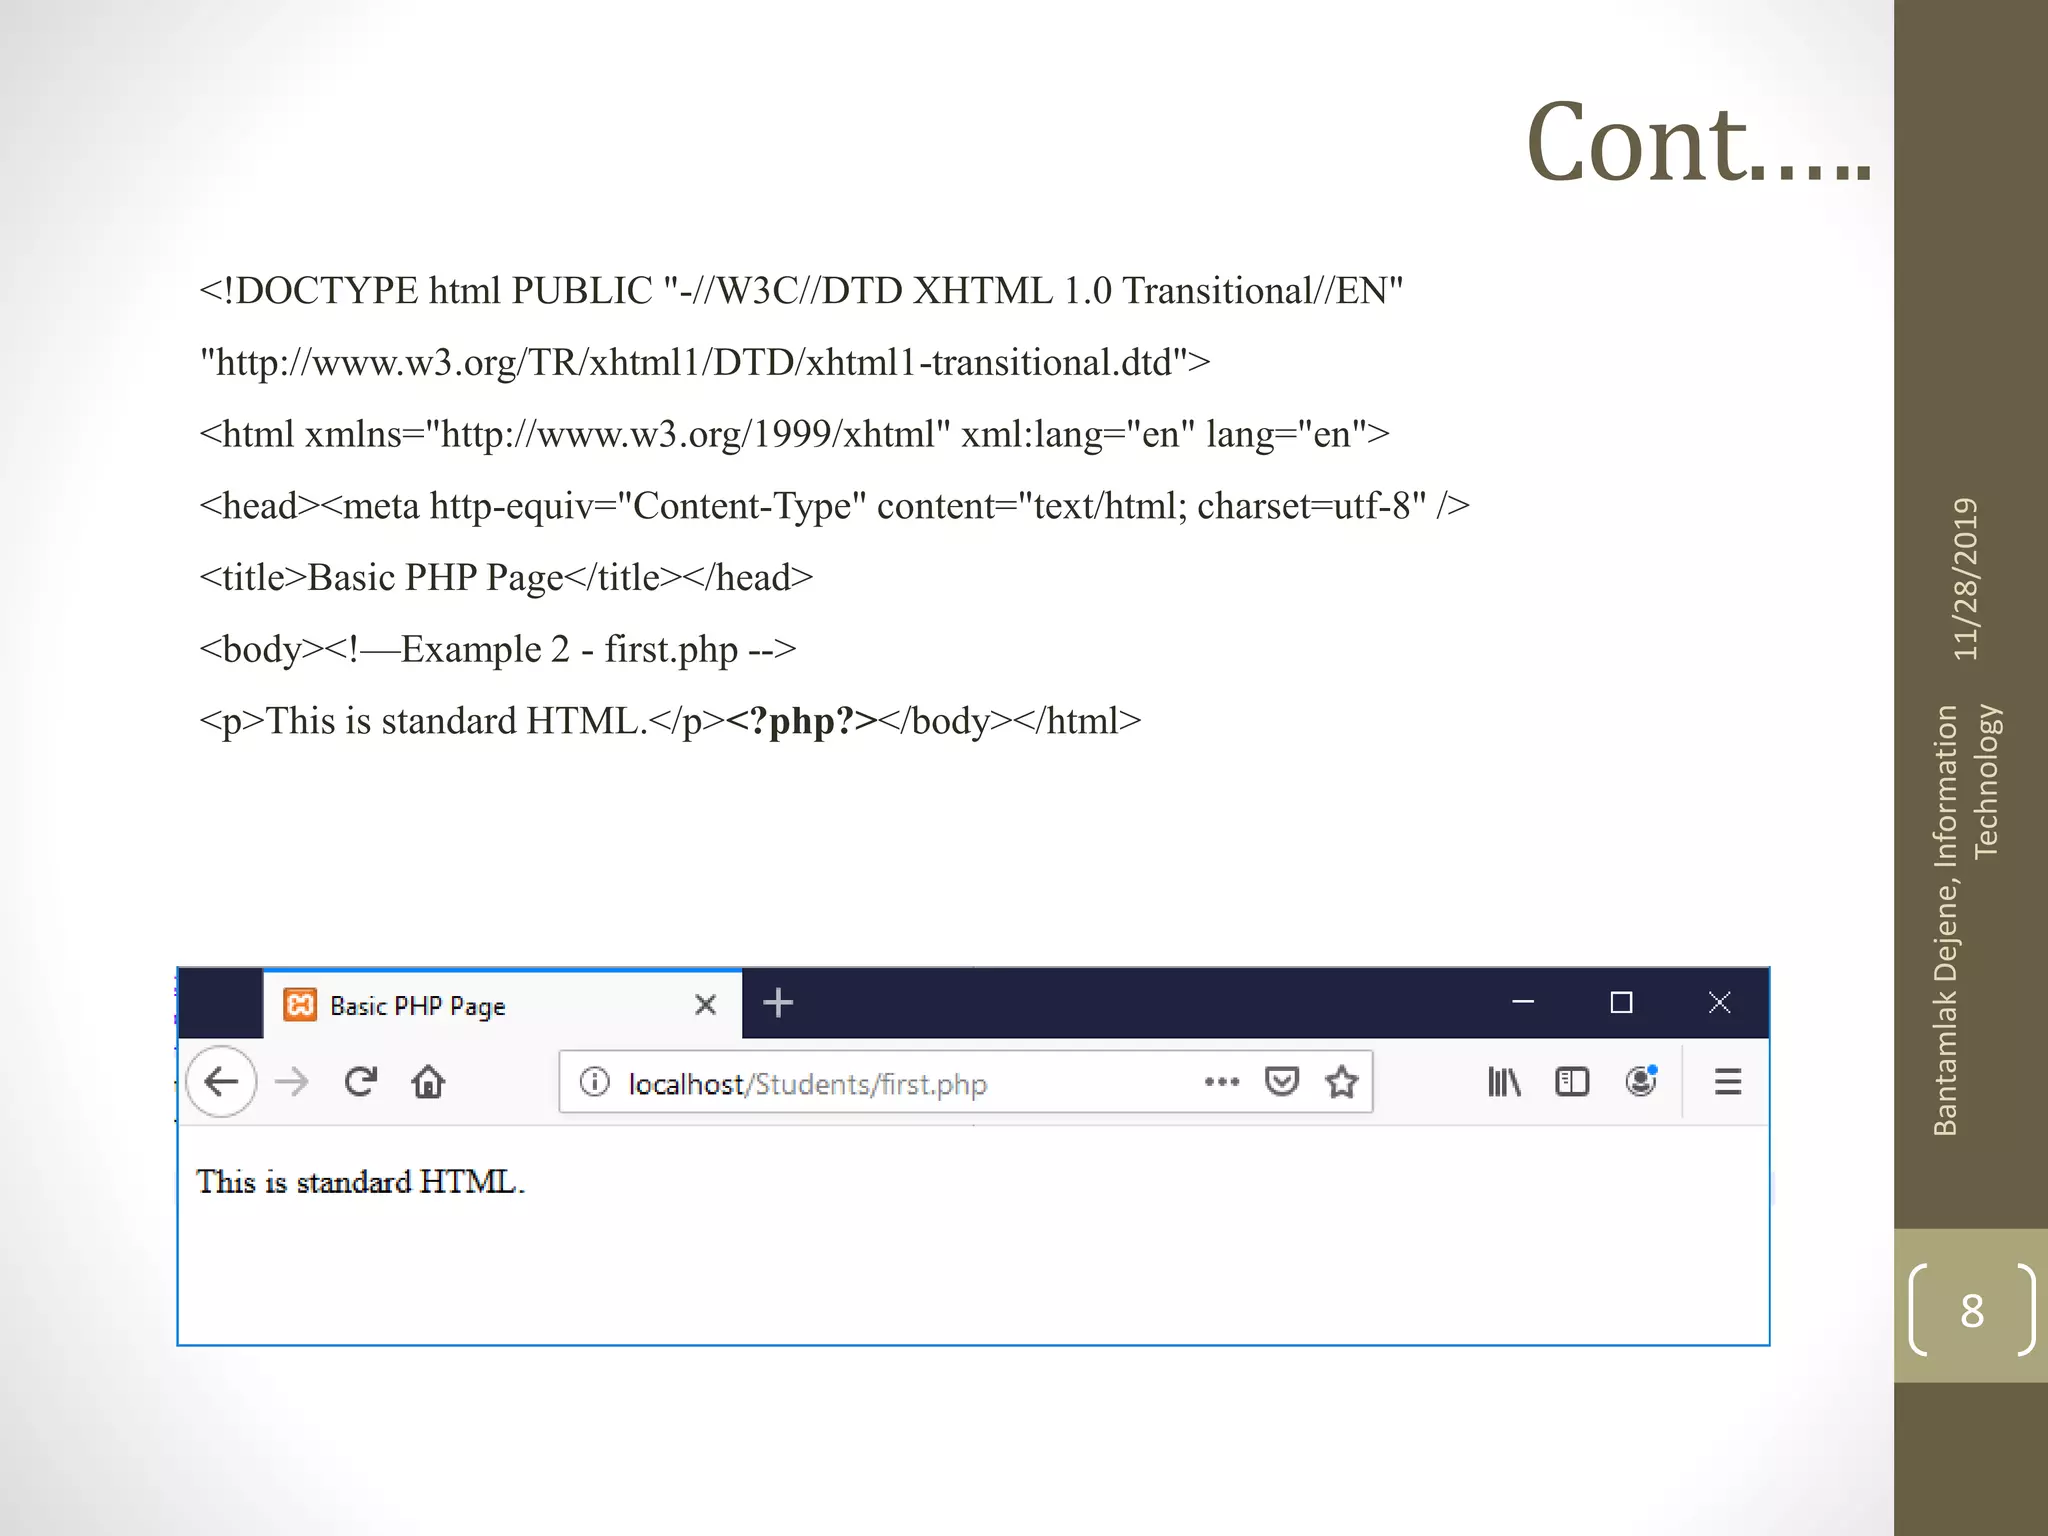2048x1536 pixels.
Task: Toggle the sidebar view icon
Action: coord(1572,1082)
